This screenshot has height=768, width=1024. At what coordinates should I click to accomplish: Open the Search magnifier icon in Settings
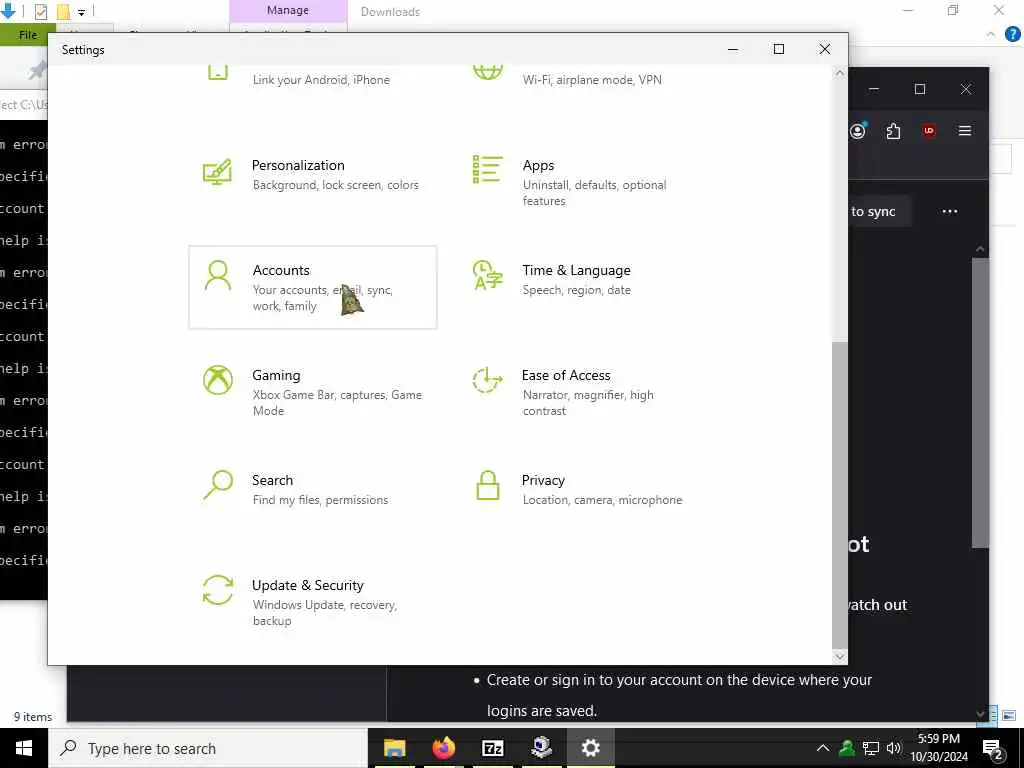tap(217, 485)
